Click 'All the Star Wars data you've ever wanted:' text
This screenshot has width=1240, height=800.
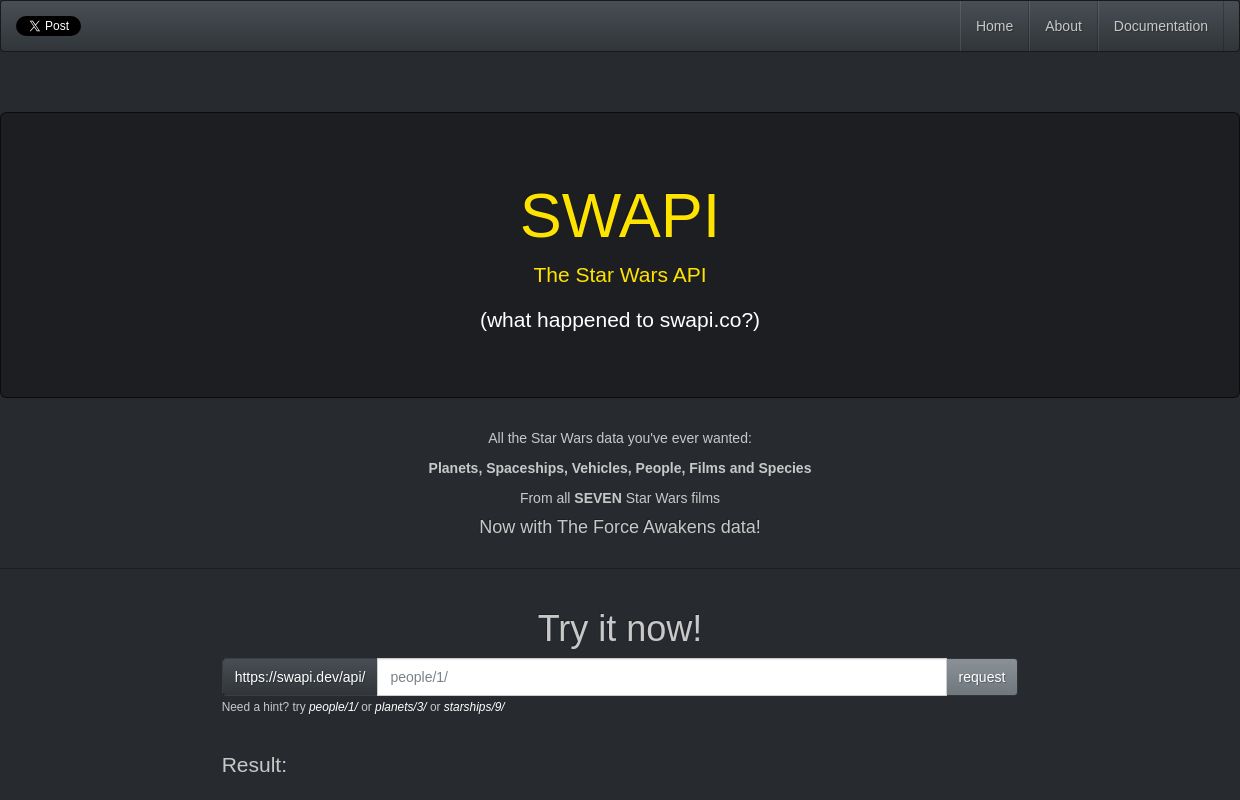620,438
